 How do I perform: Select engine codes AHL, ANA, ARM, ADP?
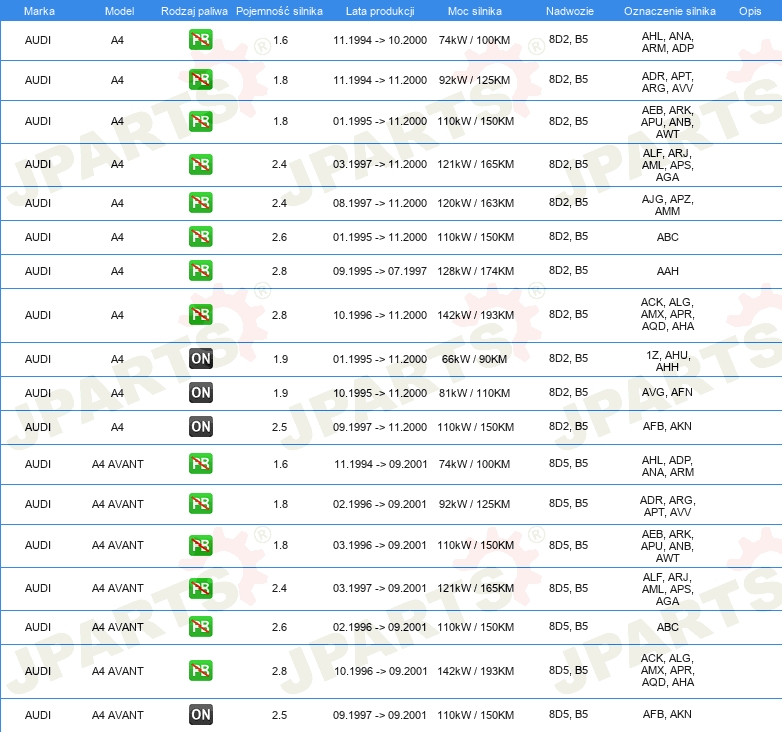(668, 42)
